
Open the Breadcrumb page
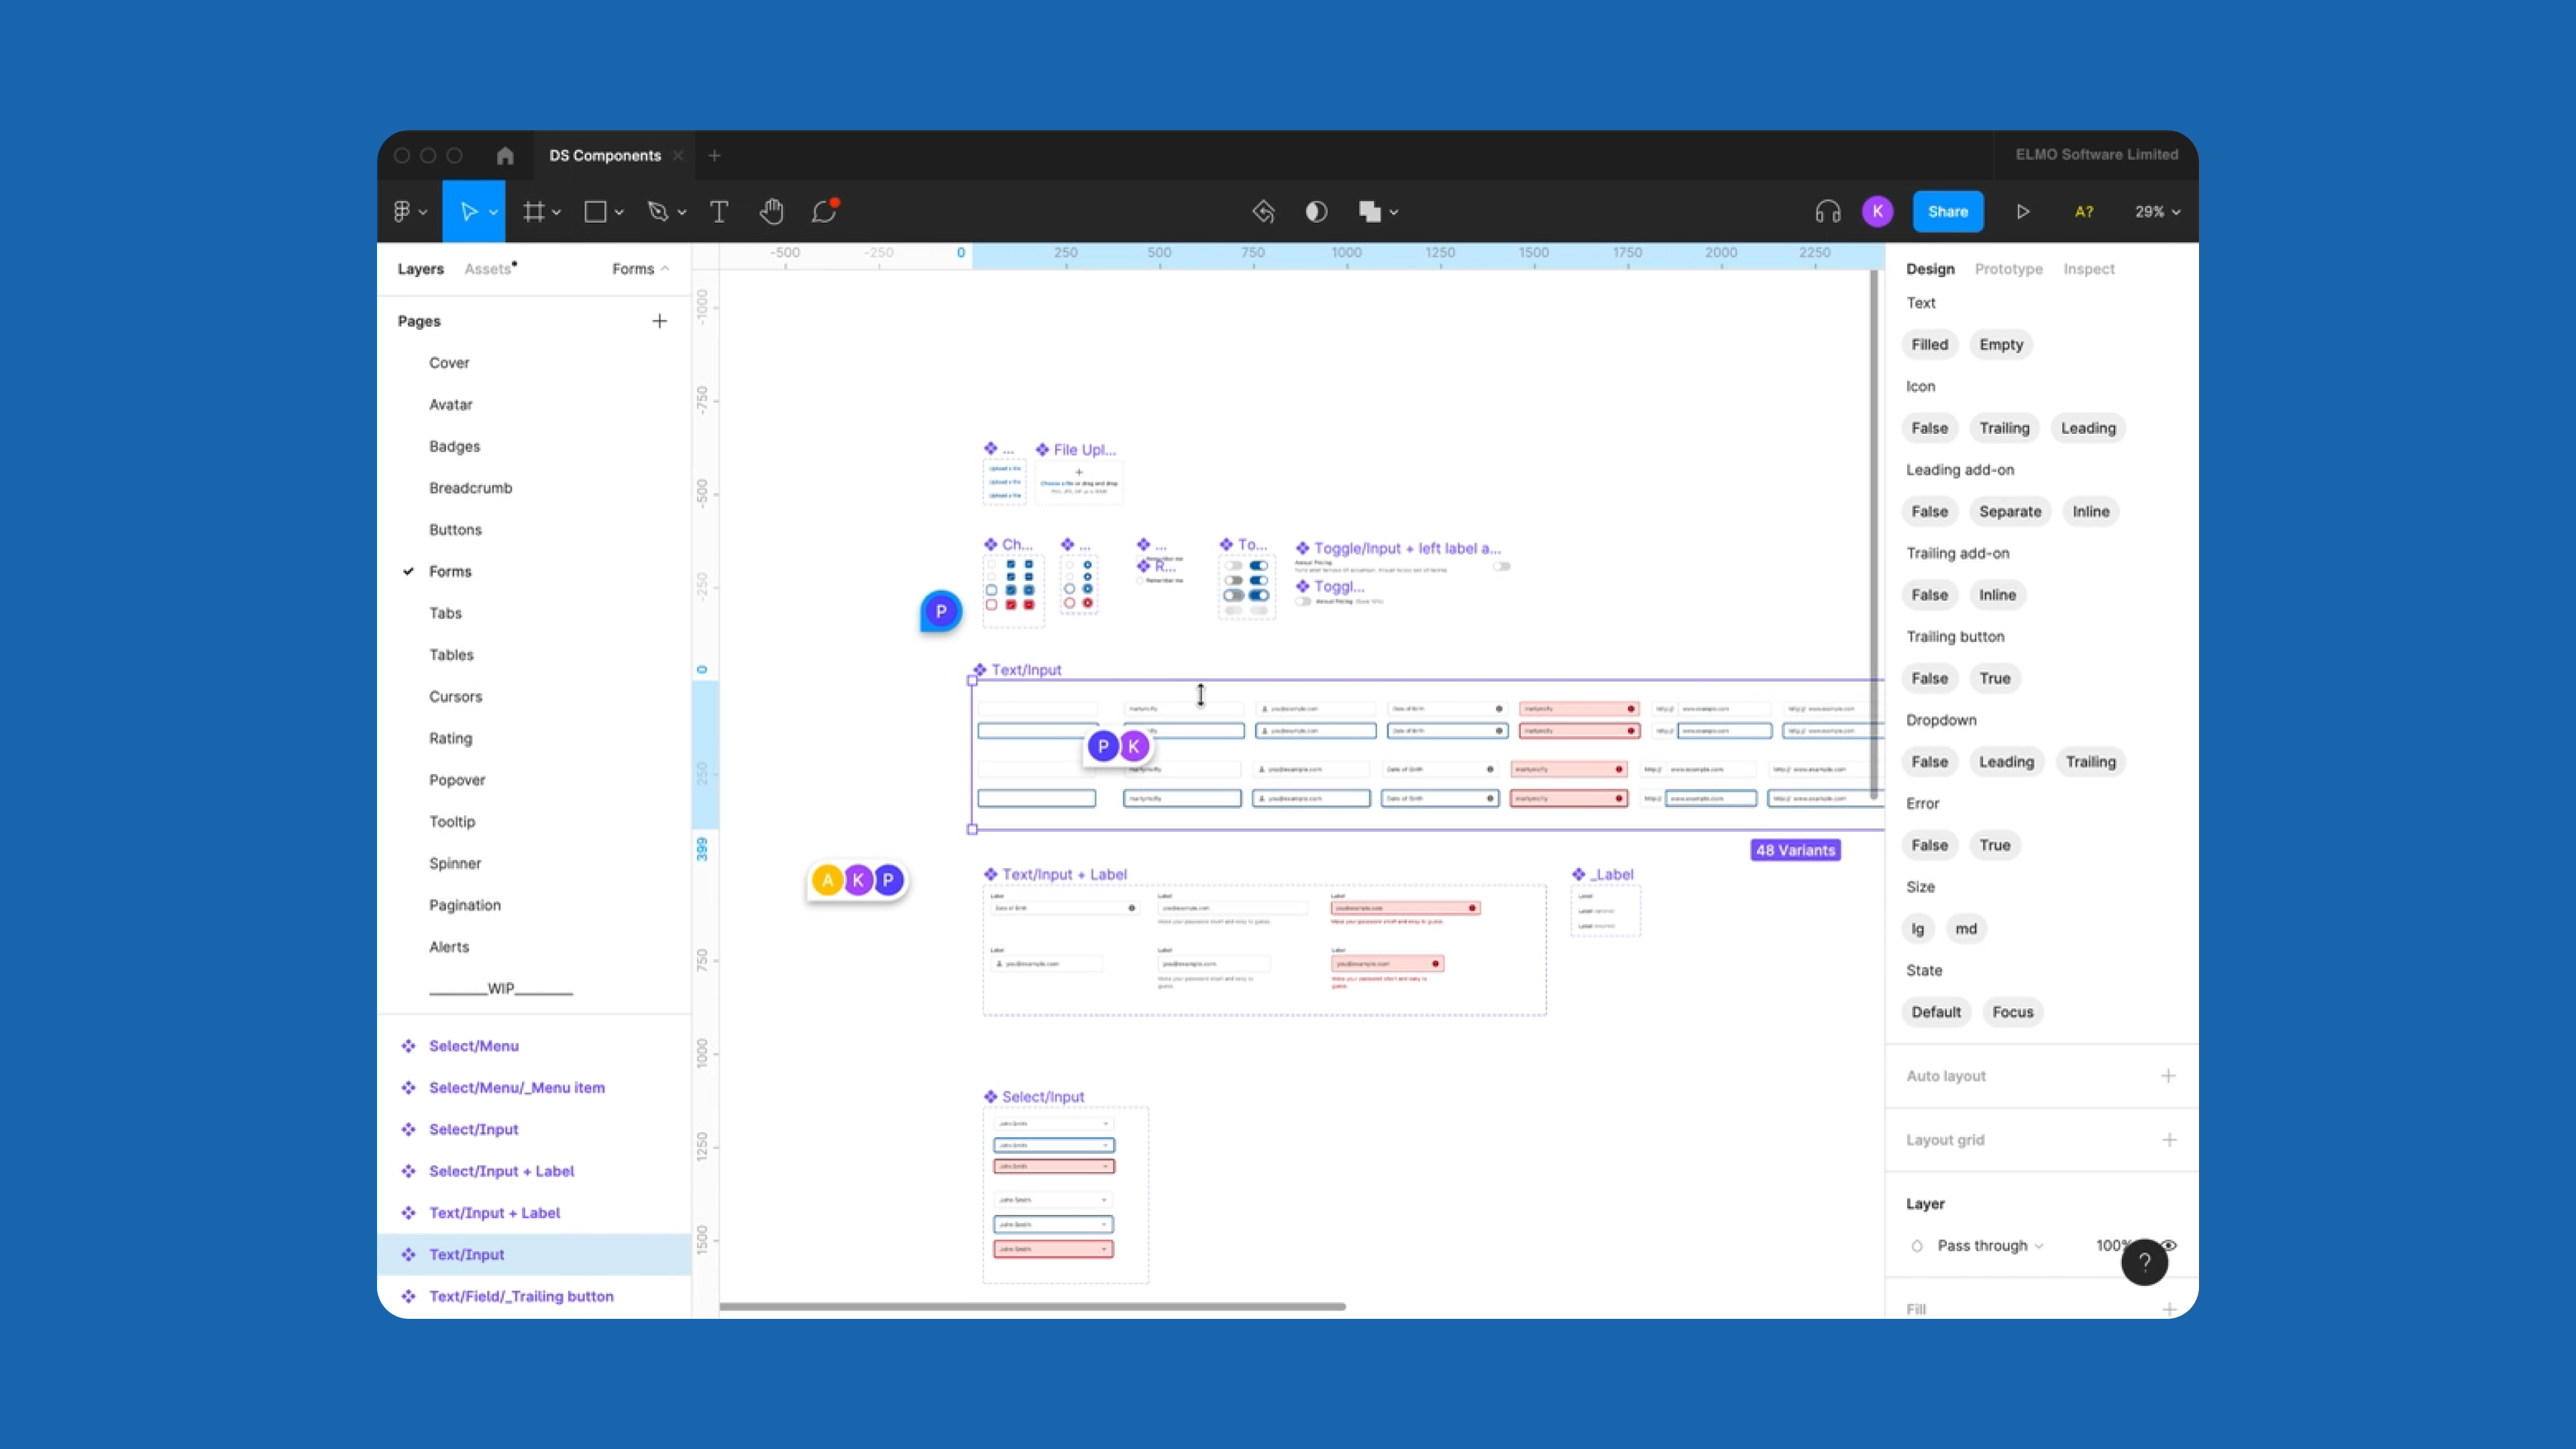[470, 488]
